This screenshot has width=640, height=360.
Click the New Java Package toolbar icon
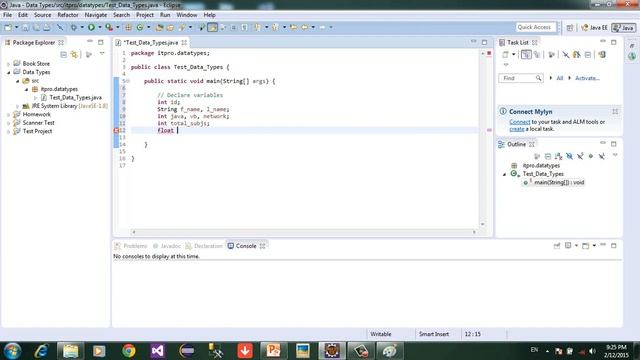[x=128, y=27]
